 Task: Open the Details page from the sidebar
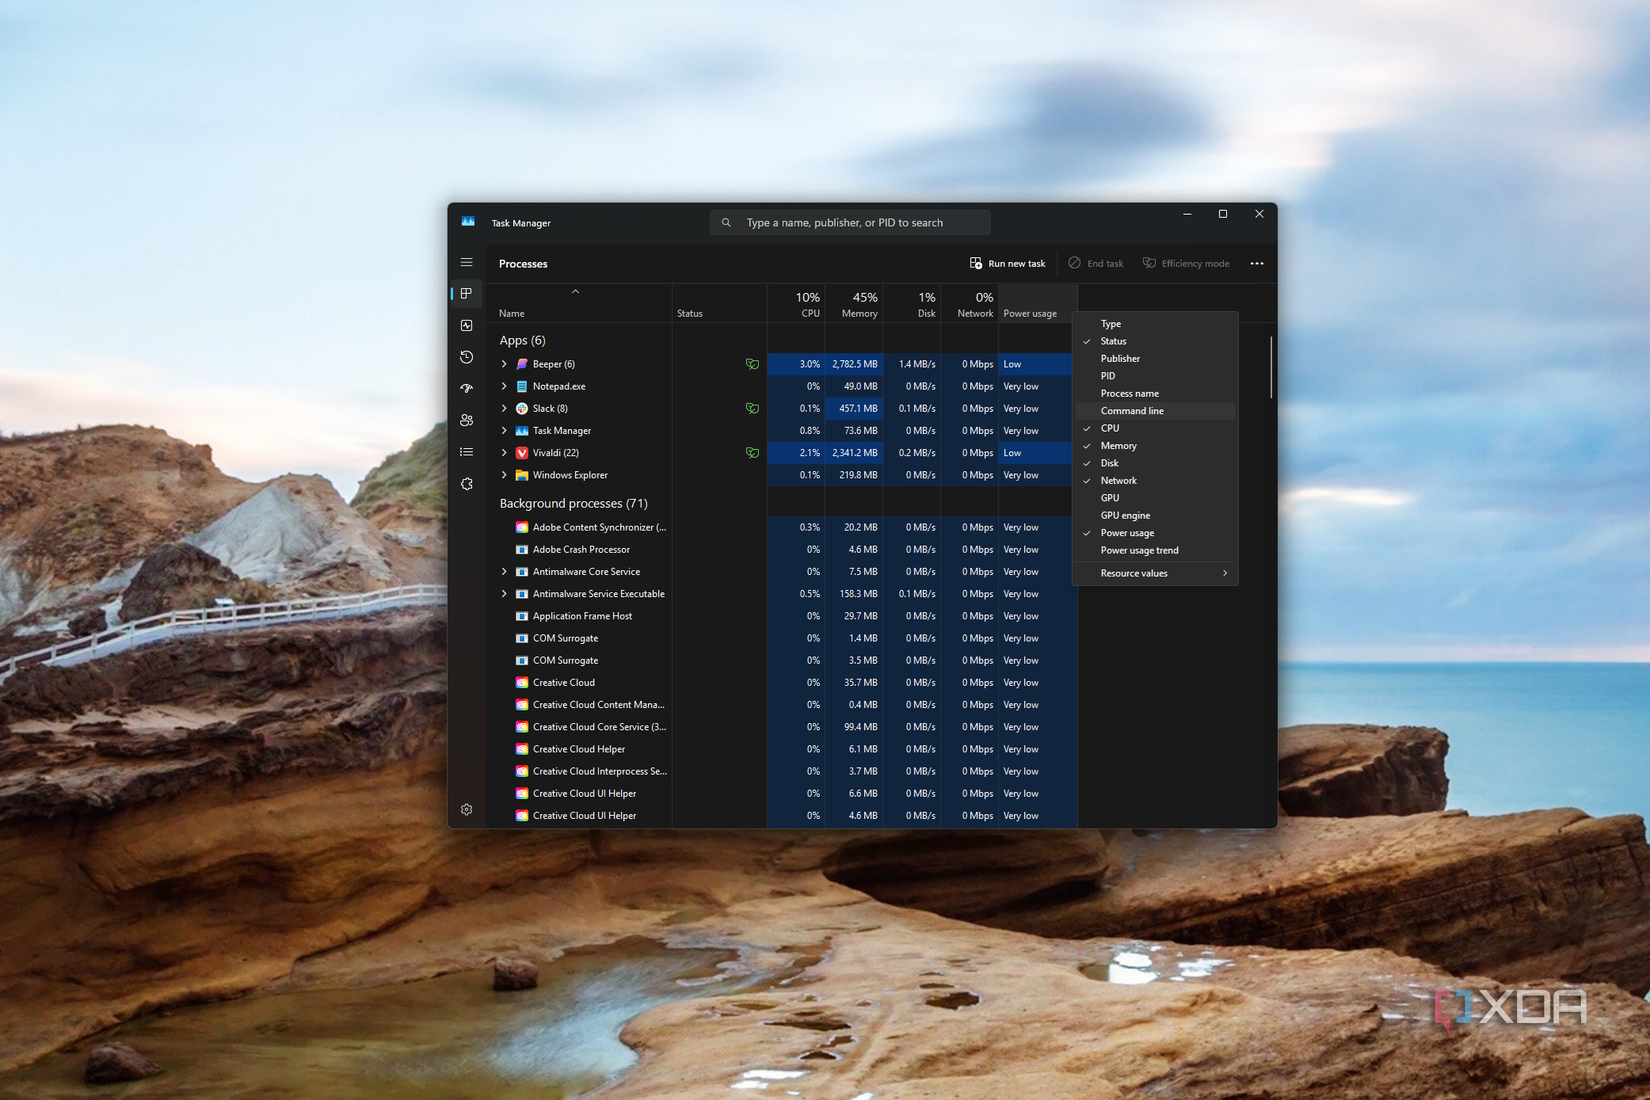[466, 451]
